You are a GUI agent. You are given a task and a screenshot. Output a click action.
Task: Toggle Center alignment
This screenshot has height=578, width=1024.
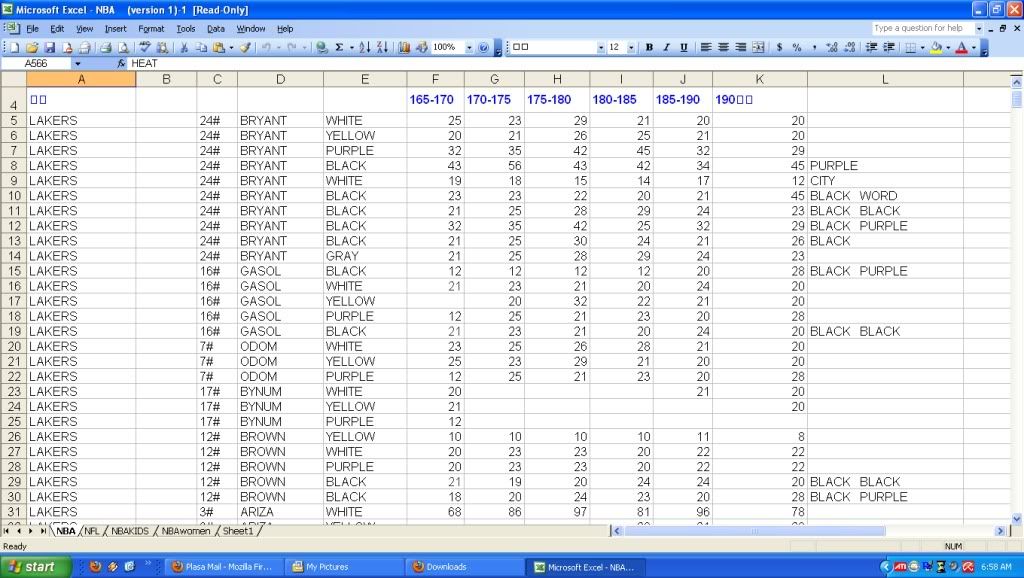point(724,47)
